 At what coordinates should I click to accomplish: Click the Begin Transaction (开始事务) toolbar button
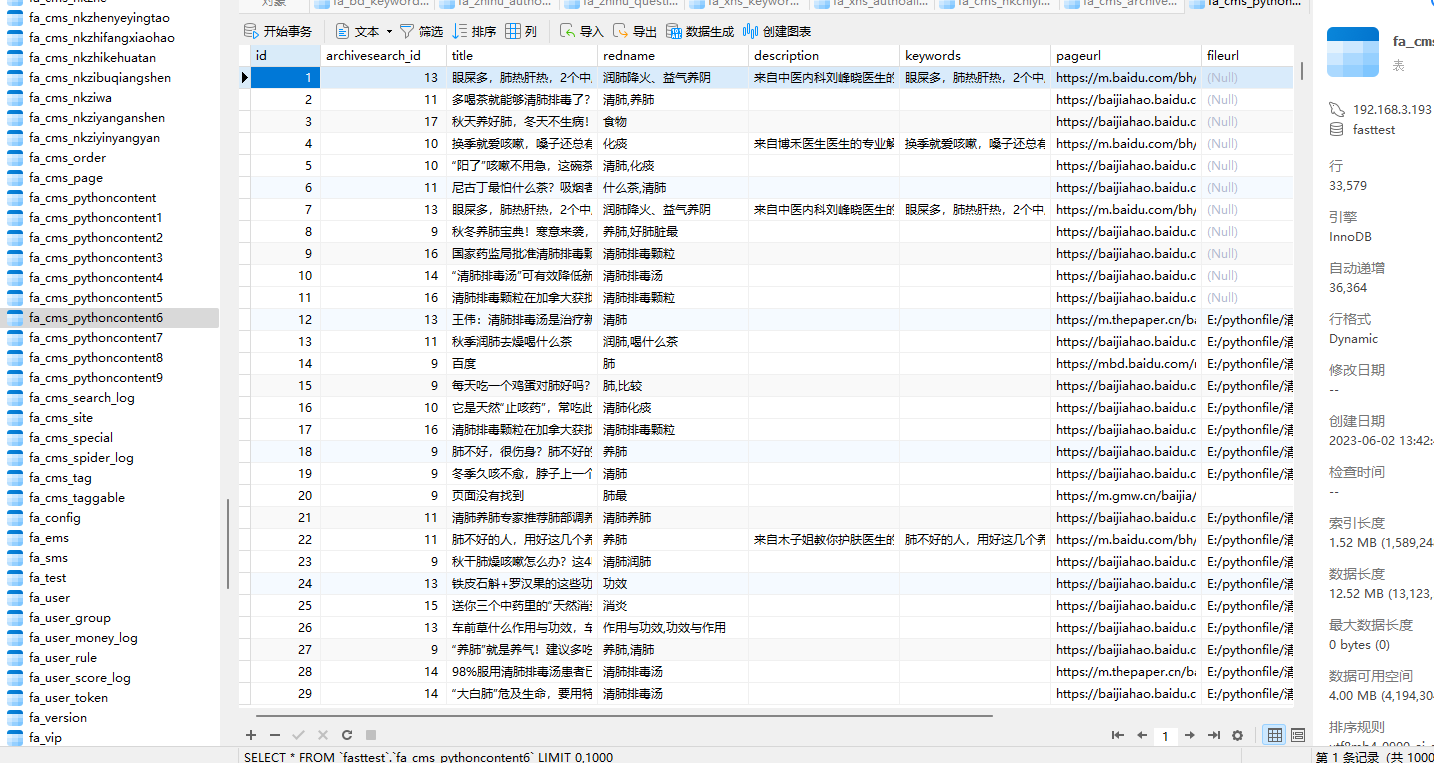pos(279,32)
